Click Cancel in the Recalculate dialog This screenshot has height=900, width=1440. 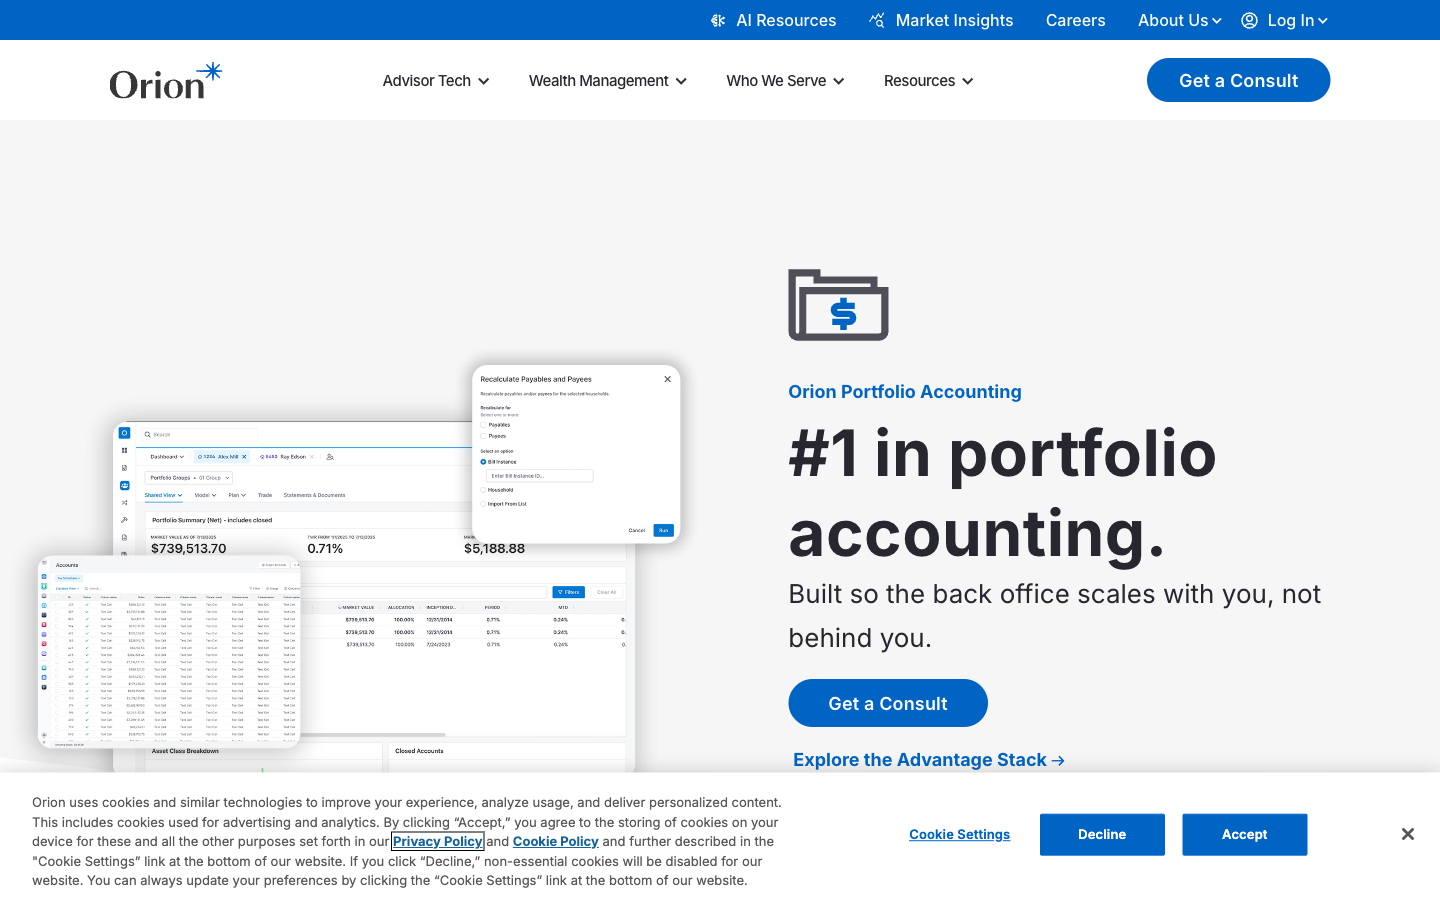tap(636, 530)
